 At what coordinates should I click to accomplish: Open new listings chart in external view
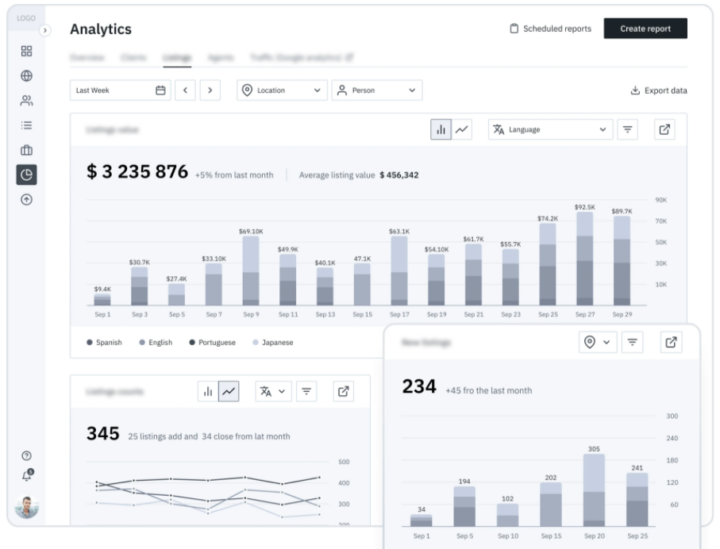pyautogui.click(x=671, y=342)
